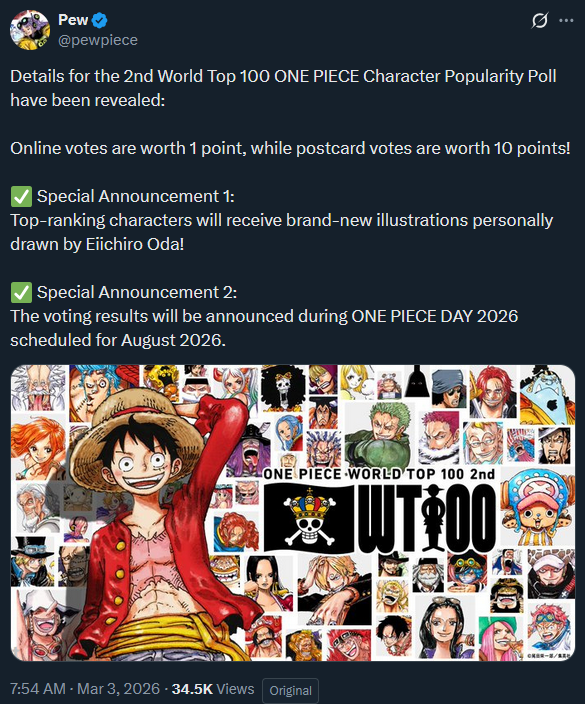Open the three-dot more options menu
This screenshot has width=585, height=704.
point(566,21)
